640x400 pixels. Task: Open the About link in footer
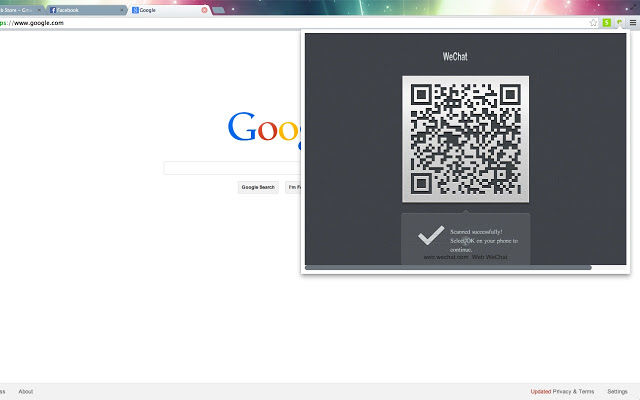point(25,391)
